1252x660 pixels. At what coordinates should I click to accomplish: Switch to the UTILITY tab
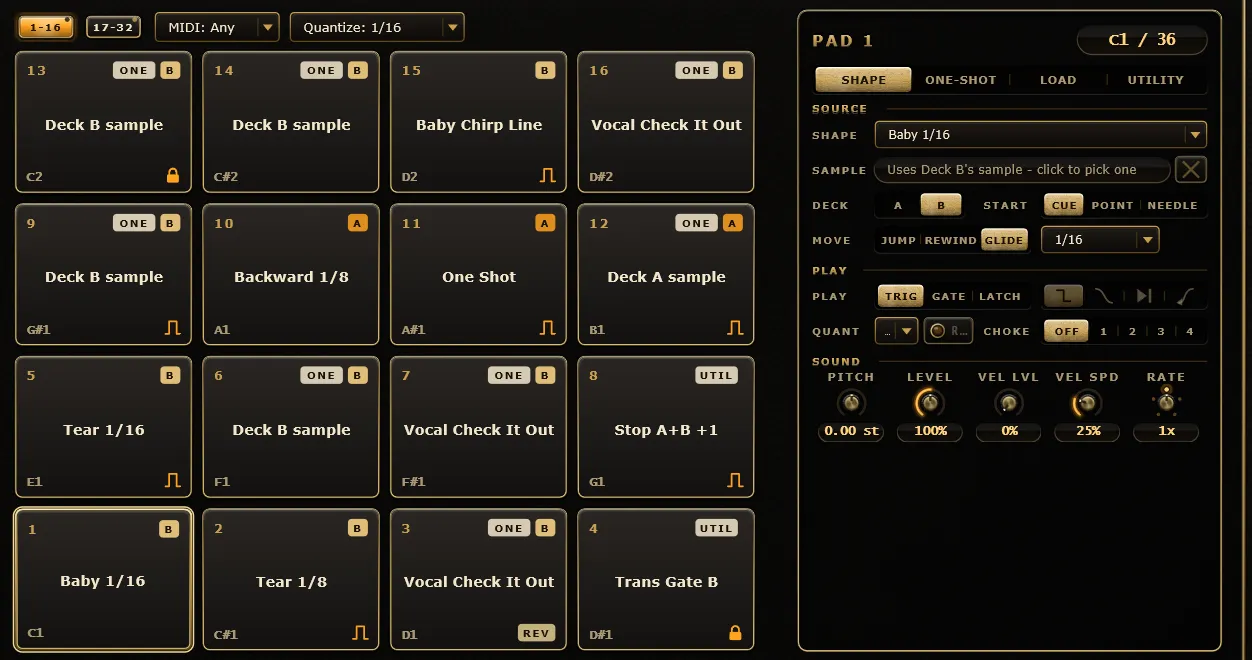click(1155, 80)
